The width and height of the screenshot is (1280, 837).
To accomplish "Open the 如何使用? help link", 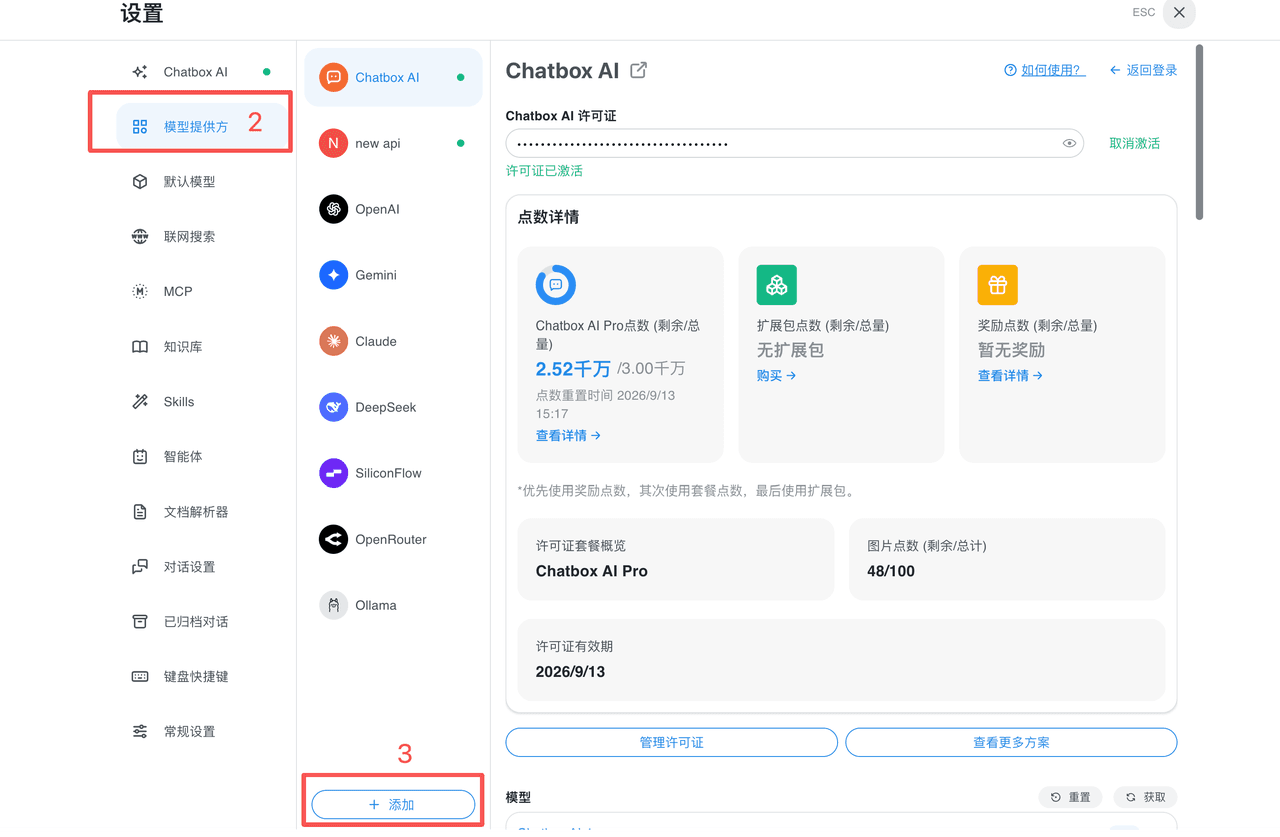I will (x=1045, y=70).
